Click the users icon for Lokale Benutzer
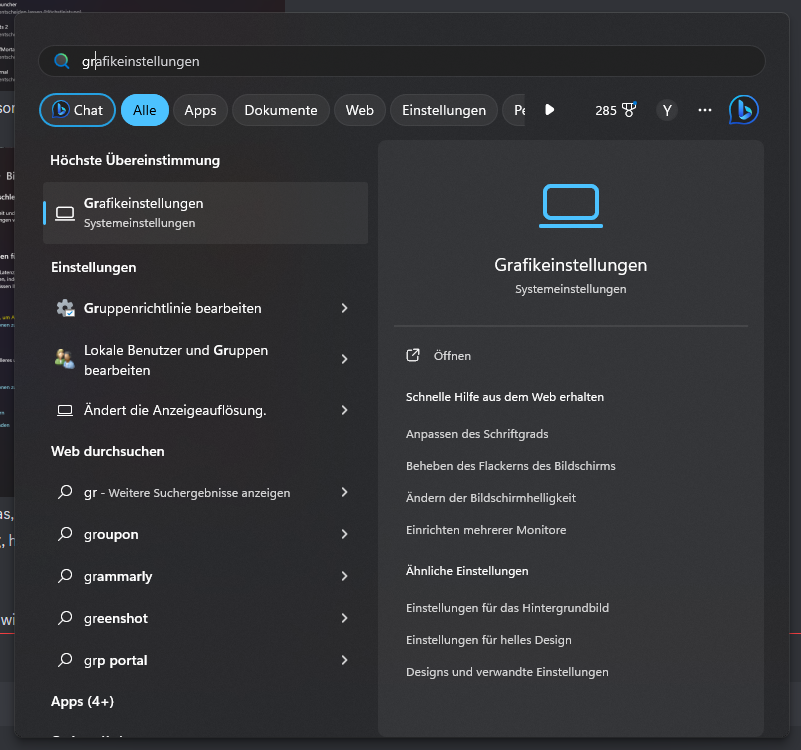 point(65,359)
